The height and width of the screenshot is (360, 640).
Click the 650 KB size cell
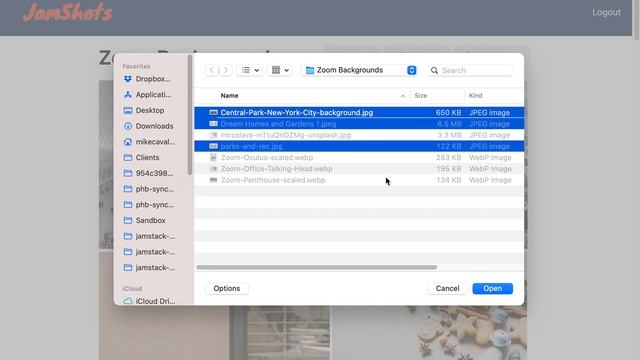click(x=448, y=113)
